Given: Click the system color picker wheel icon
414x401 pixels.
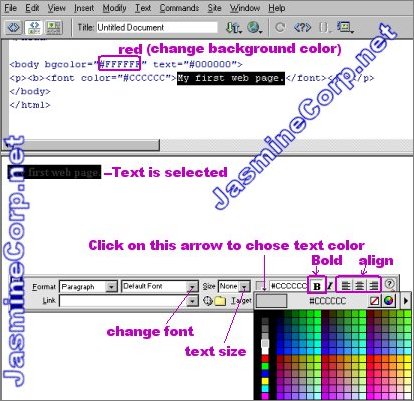Looking at the screenshot, I should tap(388, 301).
